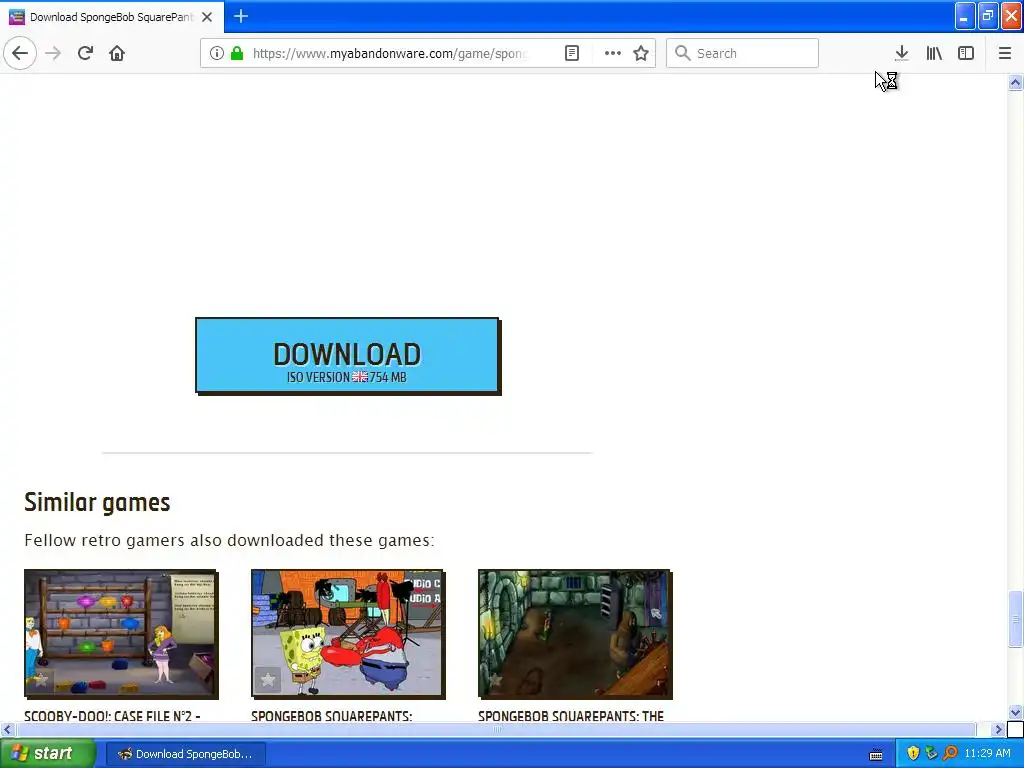Bookmark this page with the star

point(641,53)
